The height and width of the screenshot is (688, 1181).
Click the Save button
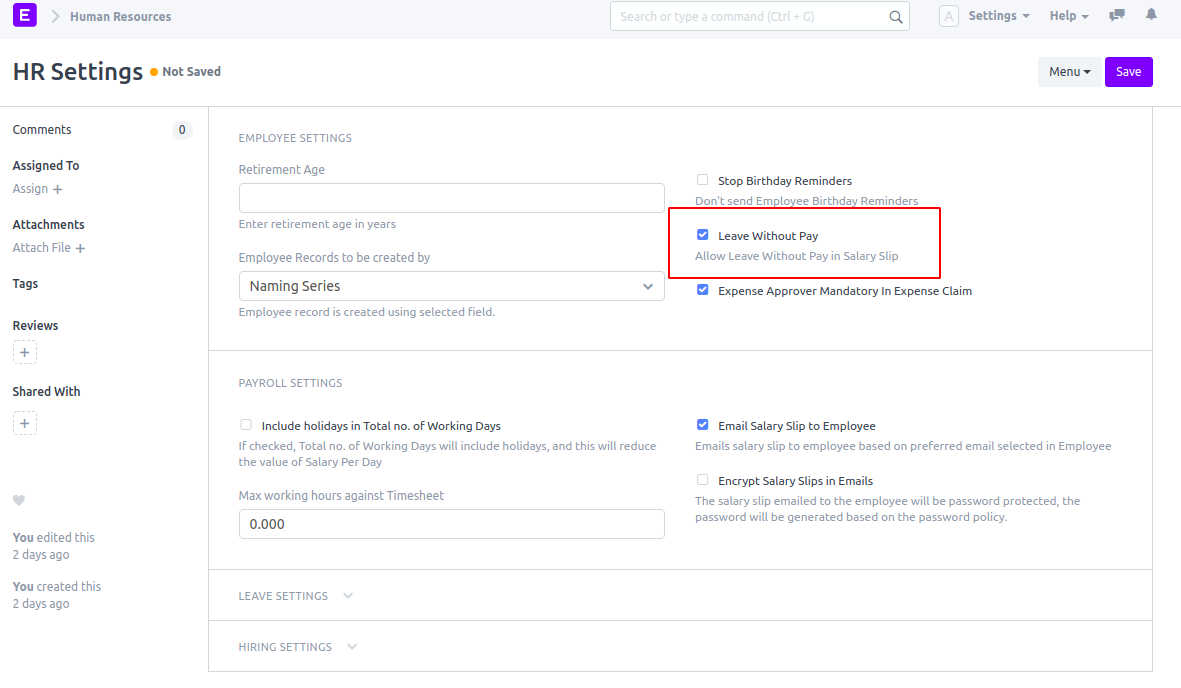coord(1128,71)
